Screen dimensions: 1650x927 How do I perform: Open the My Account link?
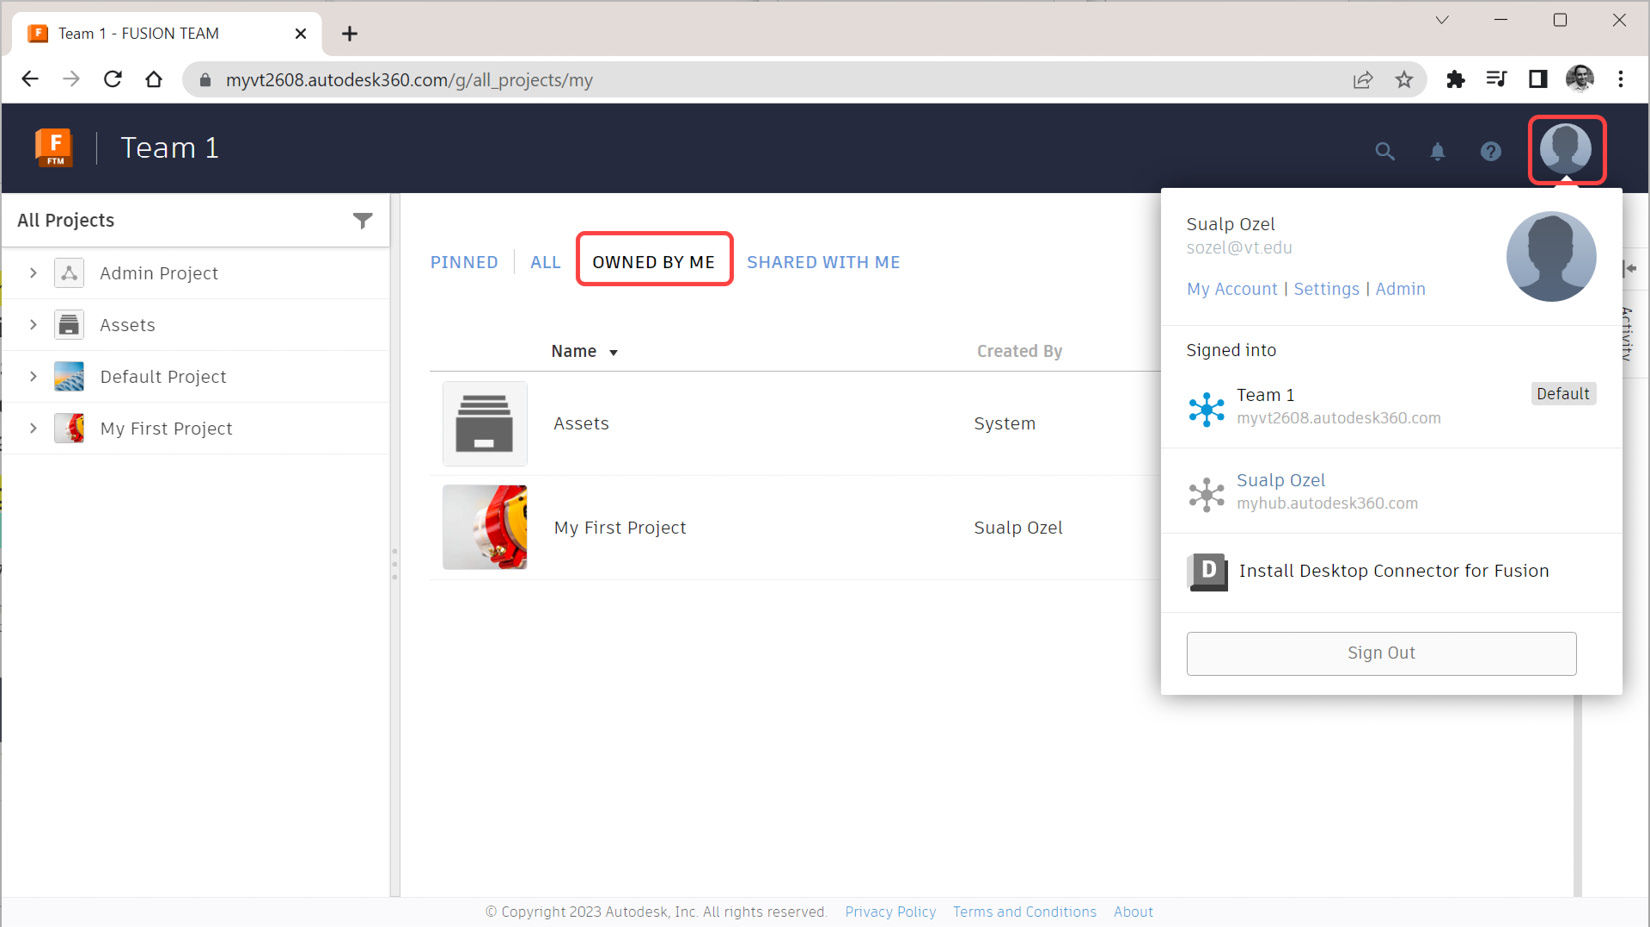[x=1231, y=289]
